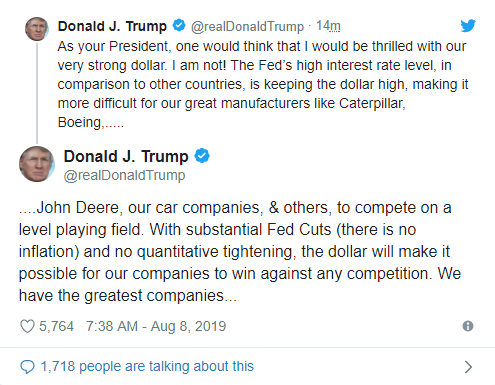The image size is (495, 385).
Task: Click the 5,764 likes count
Action: [x=56, y=326]
